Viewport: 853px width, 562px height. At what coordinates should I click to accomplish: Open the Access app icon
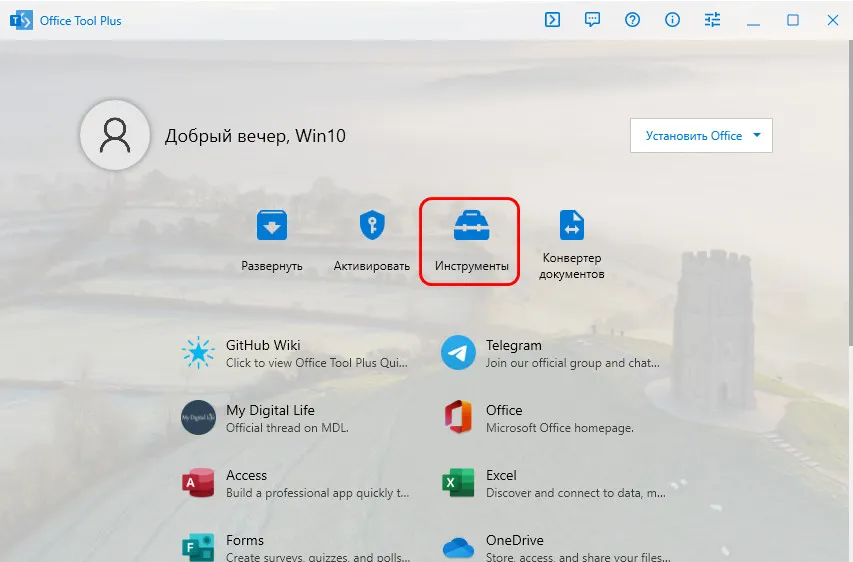[198, 483]
